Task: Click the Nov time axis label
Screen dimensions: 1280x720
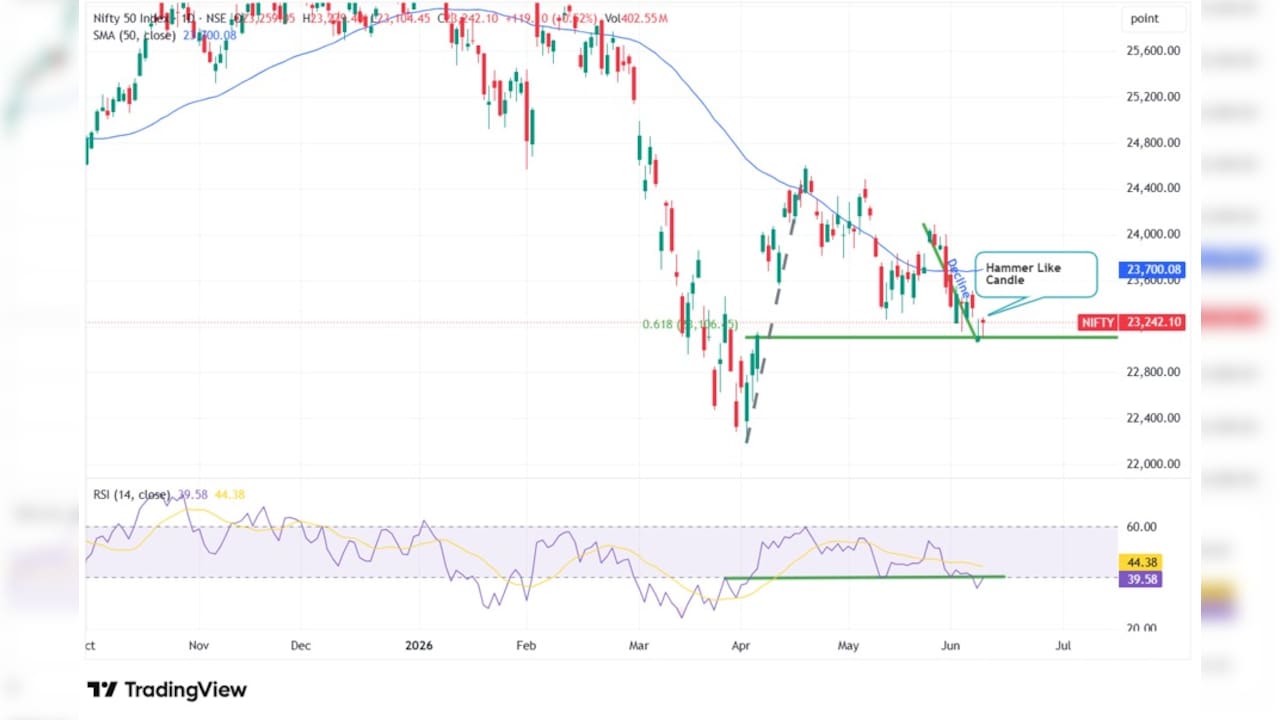Action: (x=199, y=645)
